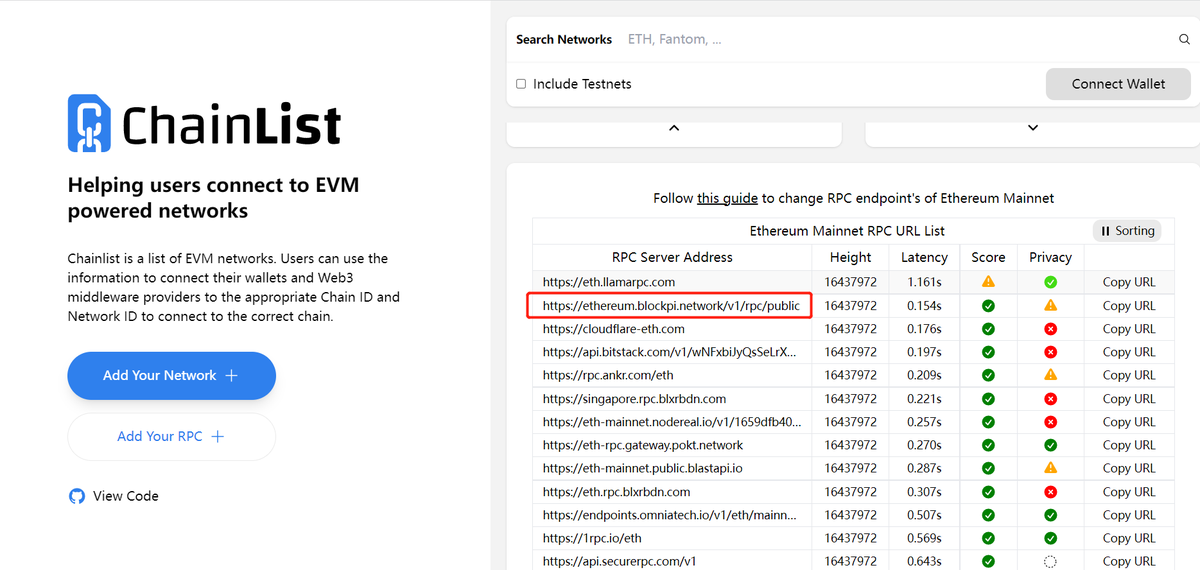Viewport: 1200px width, 570px height.
Task: Copy URL for eth-mainnet.public.blastapi.io
Action: tap(1129, 468)
